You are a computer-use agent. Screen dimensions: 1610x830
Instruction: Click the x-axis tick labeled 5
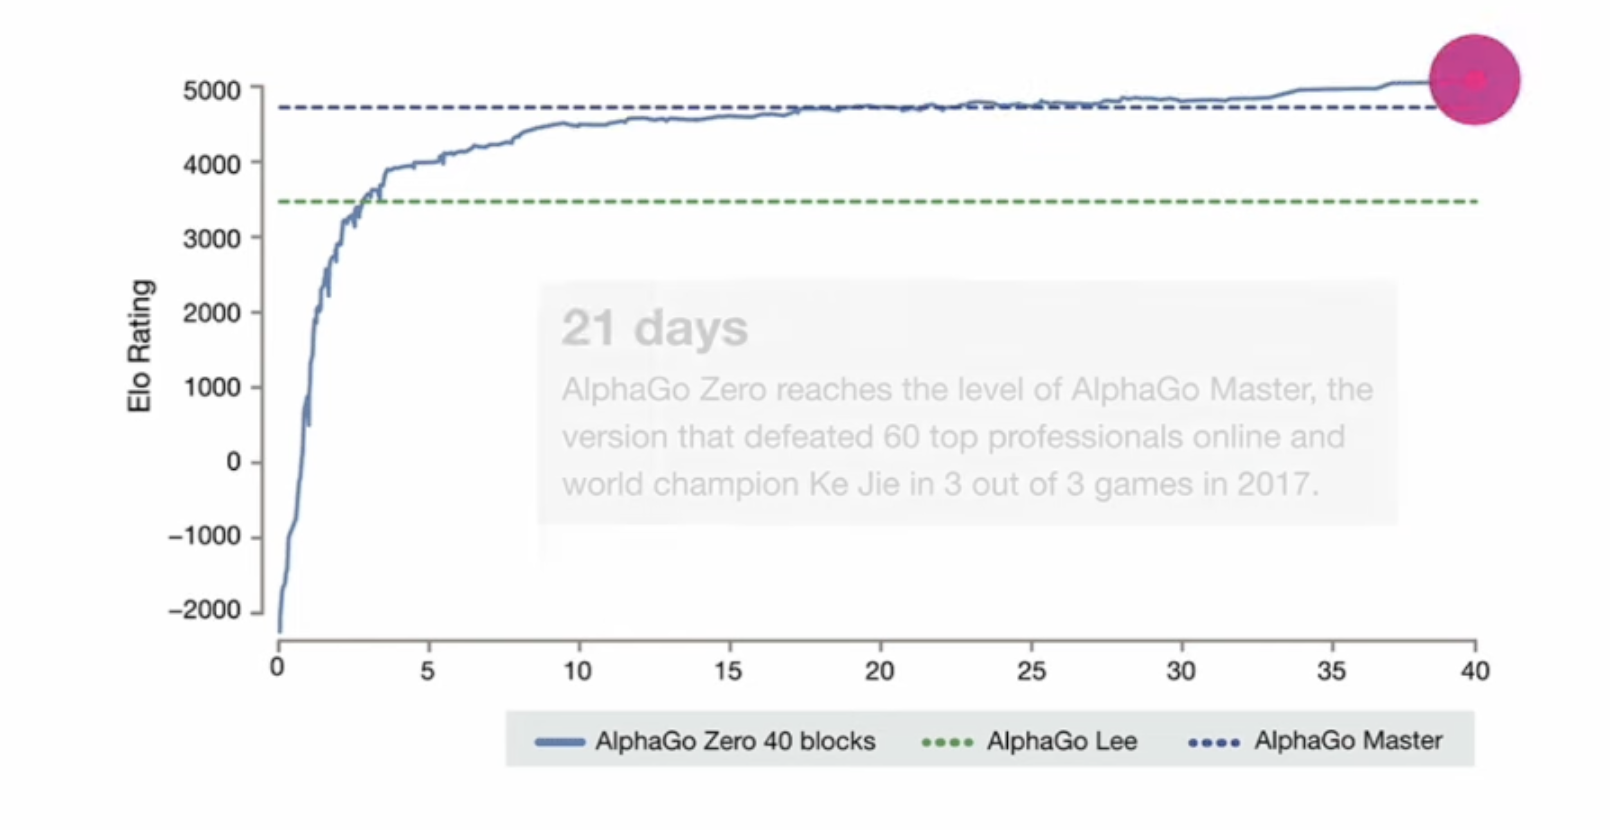[x=428, y=670]
